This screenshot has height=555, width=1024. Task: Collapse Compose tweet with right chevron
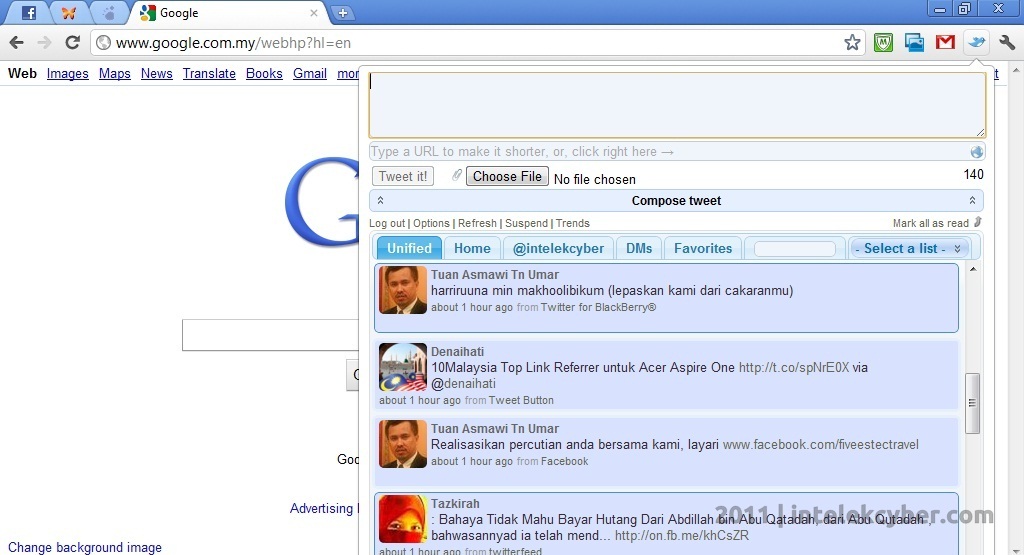click(972, 200)
